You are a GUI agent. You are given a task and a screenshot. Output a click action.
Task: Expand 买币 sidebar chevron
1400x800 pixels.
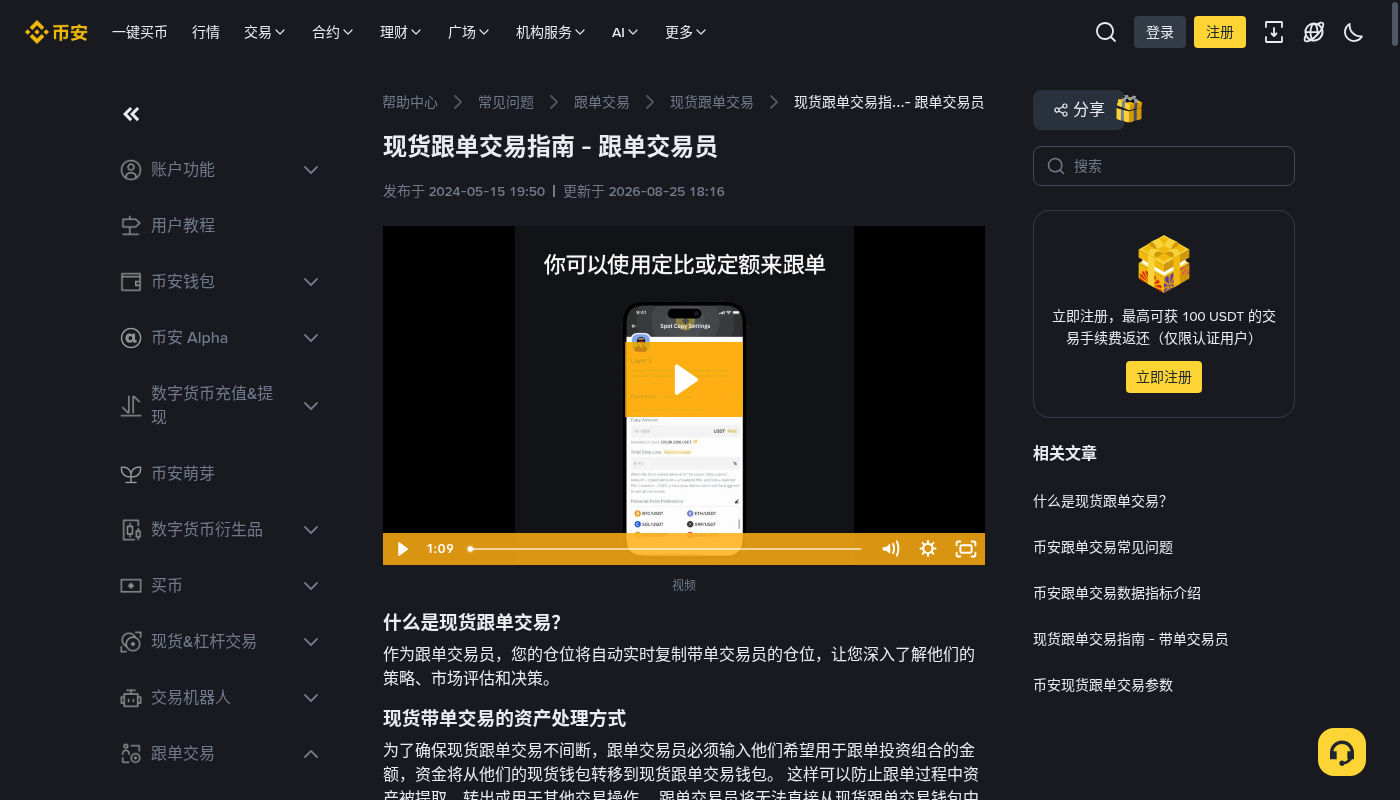pyautogui.click(x=311, y=586)
